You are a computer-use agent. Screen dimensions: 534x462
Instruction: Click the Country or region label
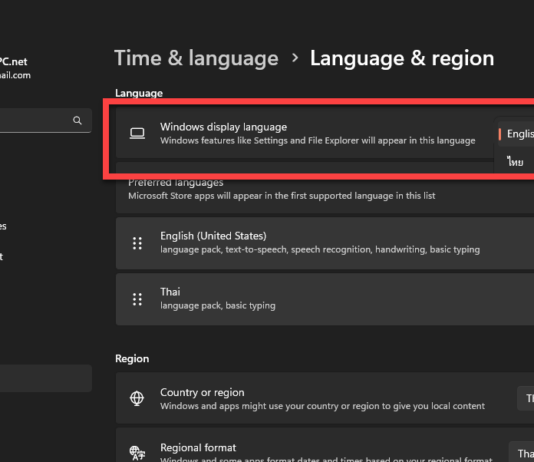pos(202,393)
